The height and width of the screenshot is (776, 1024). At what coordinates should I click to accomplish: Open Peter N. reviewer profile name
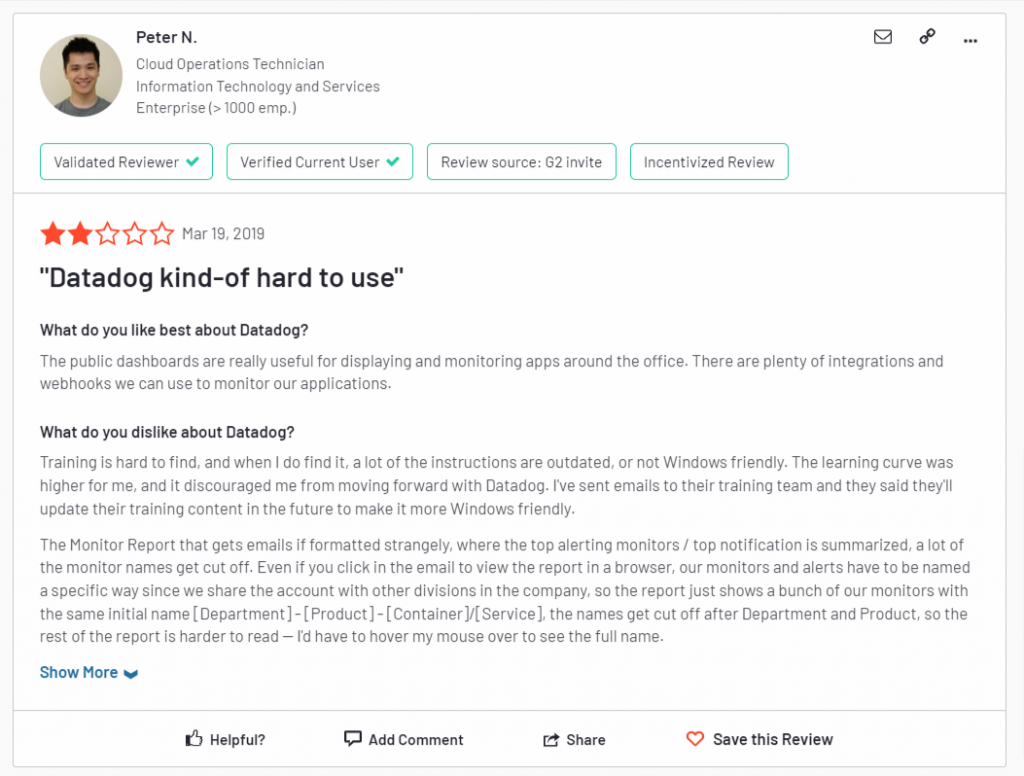point(166,37)
